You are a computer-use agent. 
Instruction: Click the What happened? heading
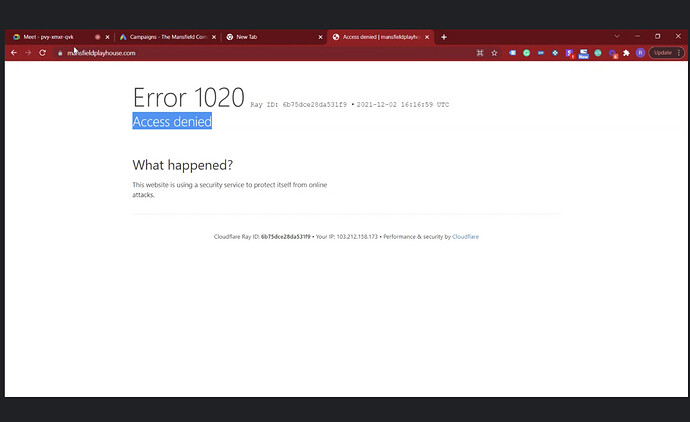pyautogui.click(x=183, y=165)
